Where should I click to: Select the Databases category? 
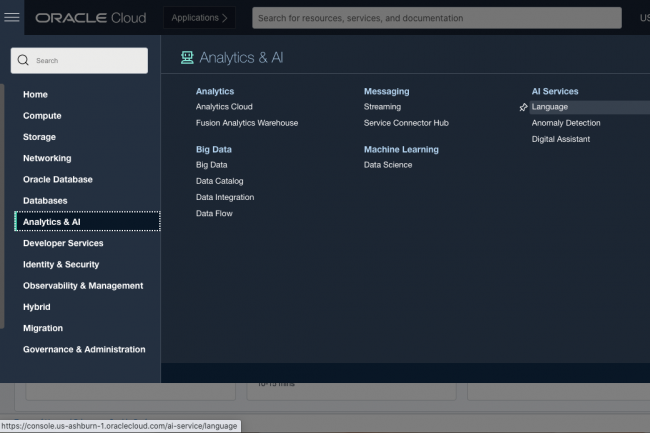[45, 201]
